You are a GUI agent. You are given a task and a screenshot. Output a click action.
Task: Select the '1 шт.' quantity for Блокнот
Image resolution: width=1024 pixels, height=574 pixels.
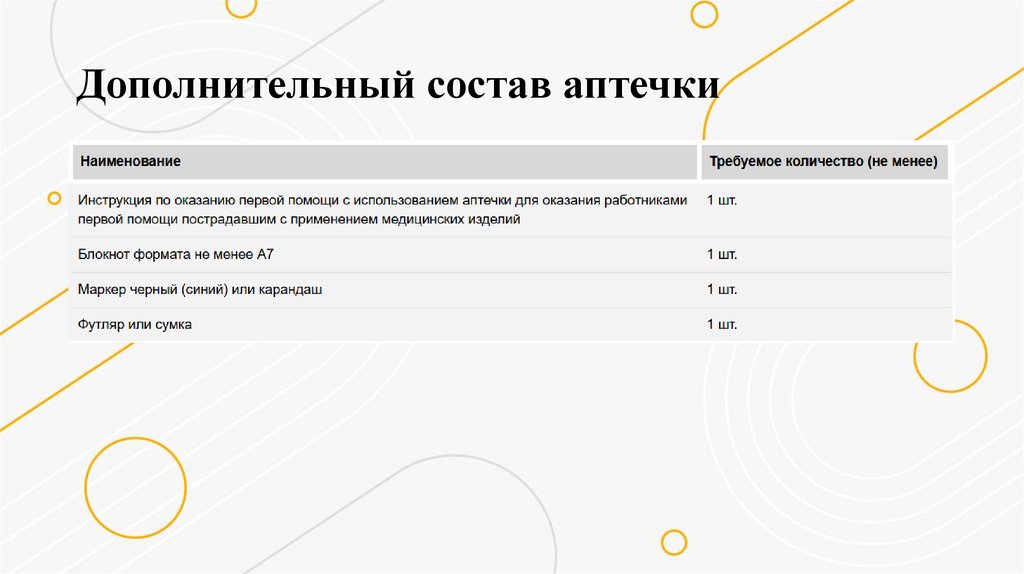tap(722, 255)
